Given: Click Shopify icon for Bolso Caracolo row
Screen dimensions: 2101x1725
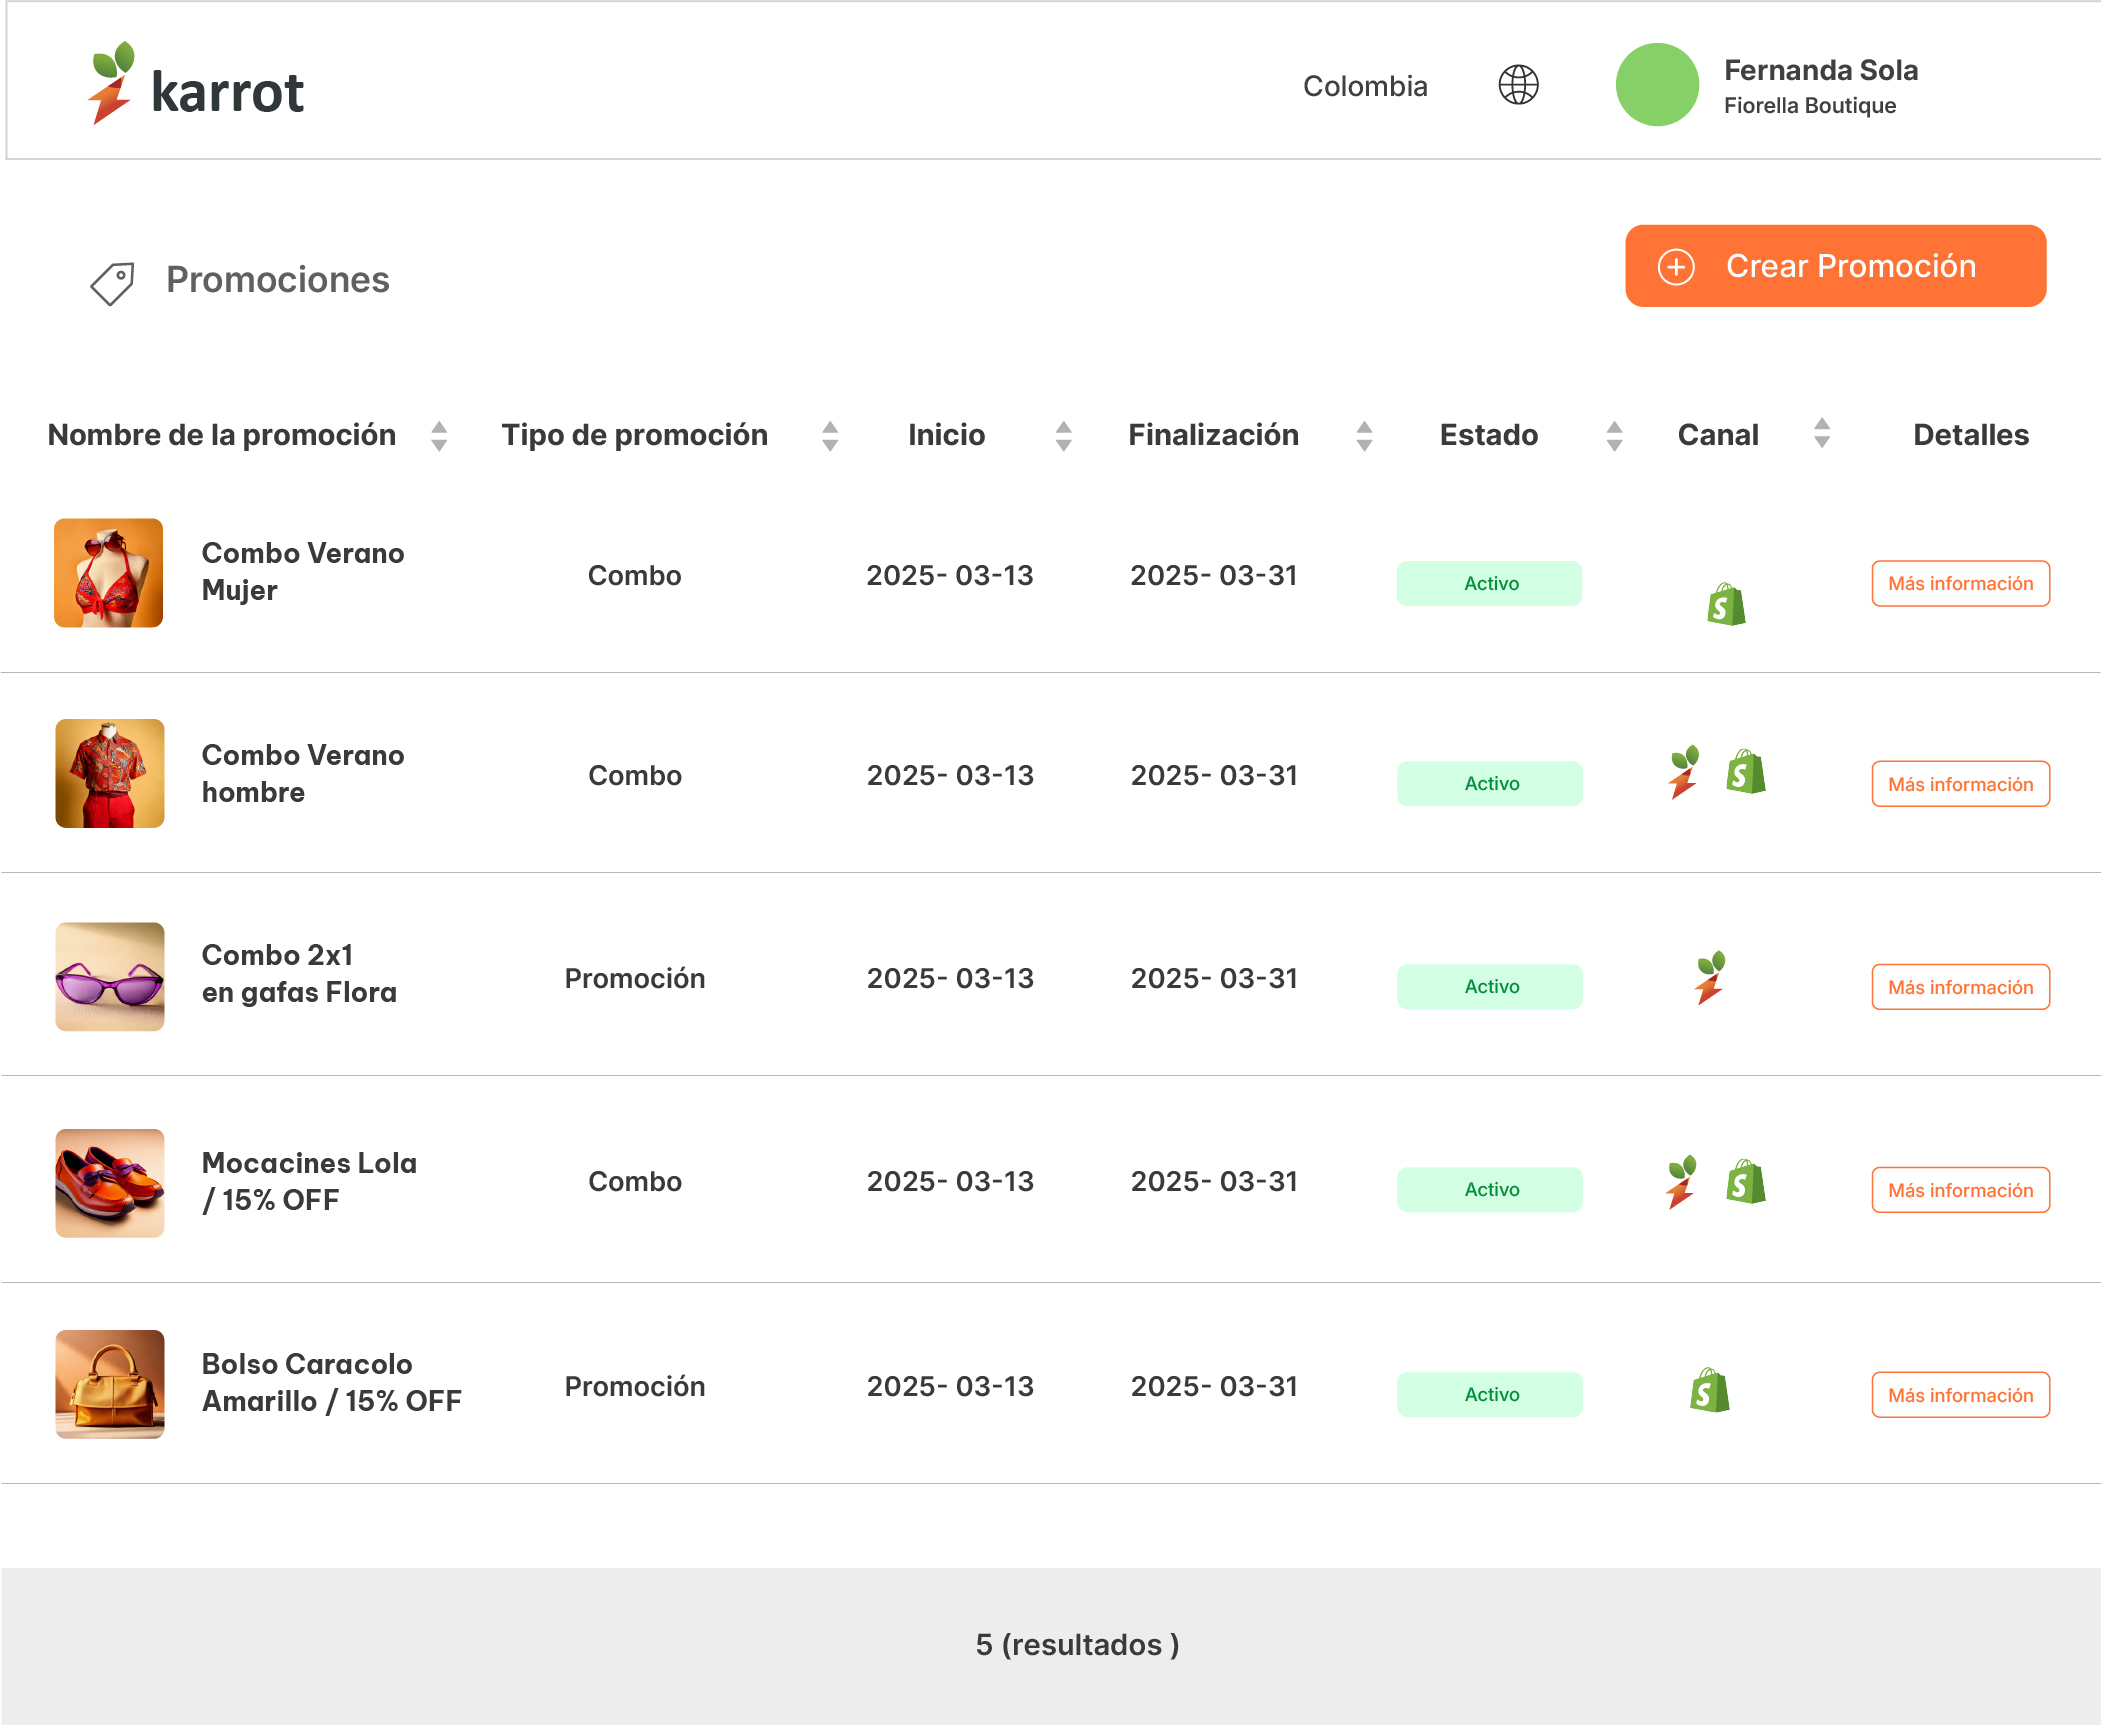Looking at the screenshot, I should click(x=1710, y=1390).
